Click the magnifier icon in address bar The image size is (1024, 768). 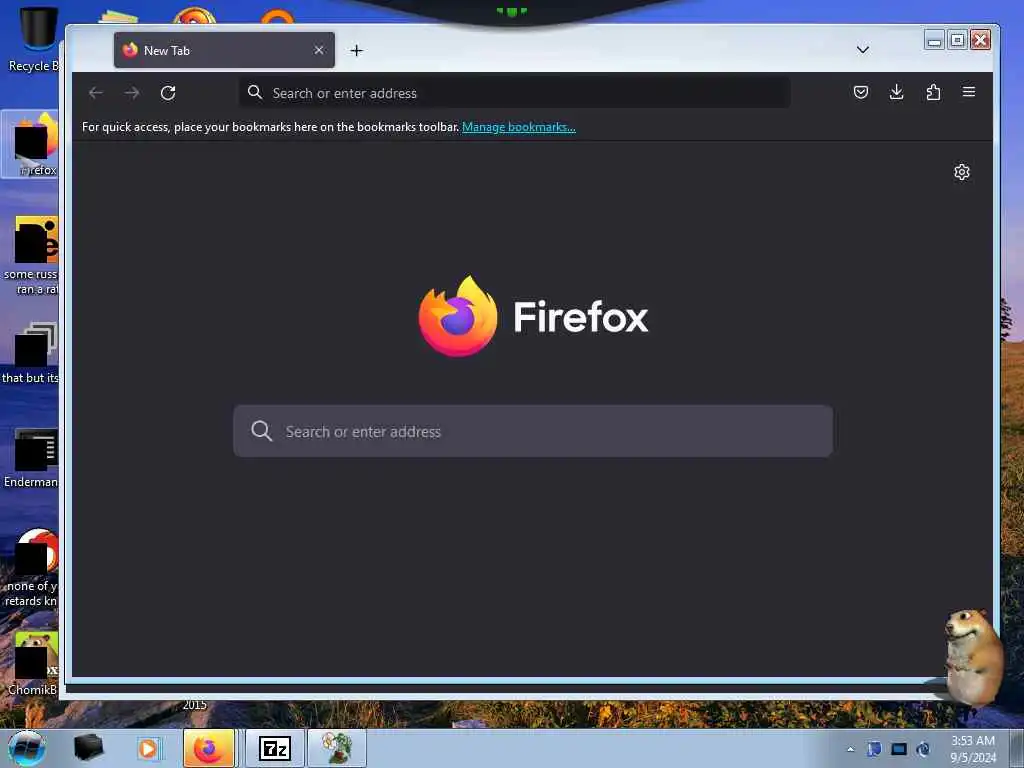255,93
